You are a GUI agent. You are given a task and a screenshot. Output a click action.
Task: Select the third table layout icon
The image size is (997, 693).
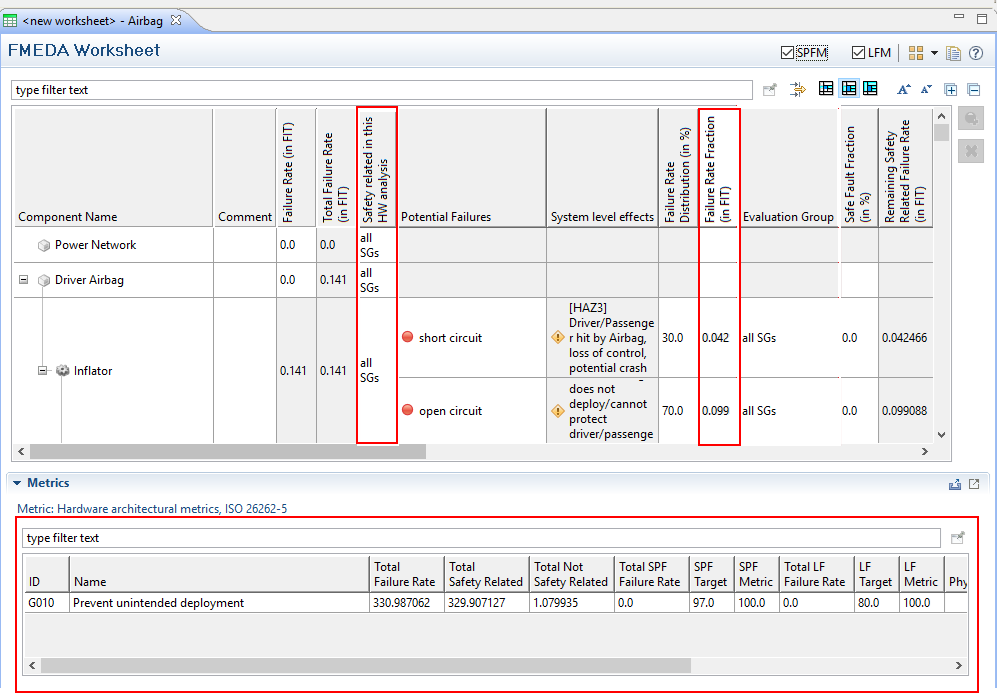coord(870,89)
